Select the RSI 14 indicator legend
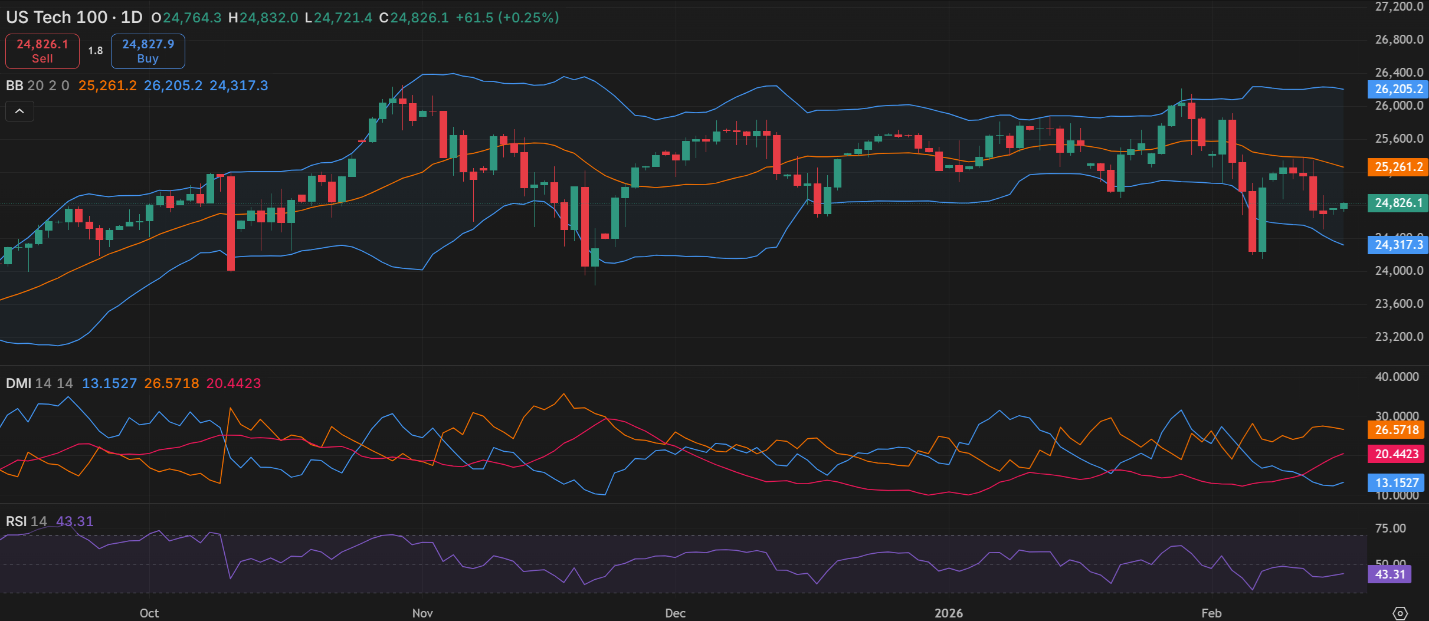This screenshot has height=621, width=1429. point(26,521)
